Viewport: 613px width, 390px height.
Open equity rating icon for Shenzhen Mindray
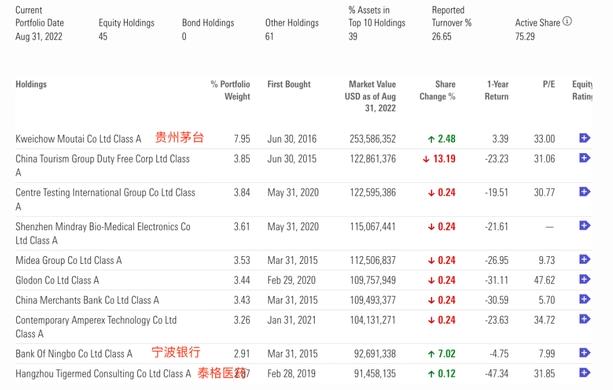584,225
